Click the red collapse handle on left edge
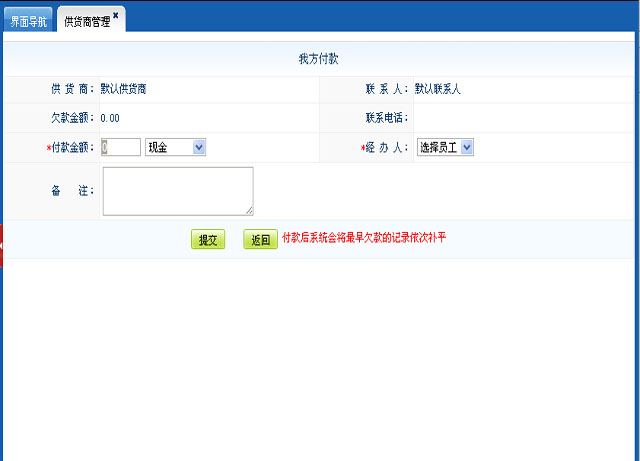The height and width of the screenshot is (461, 640). [x=2, y=245]
